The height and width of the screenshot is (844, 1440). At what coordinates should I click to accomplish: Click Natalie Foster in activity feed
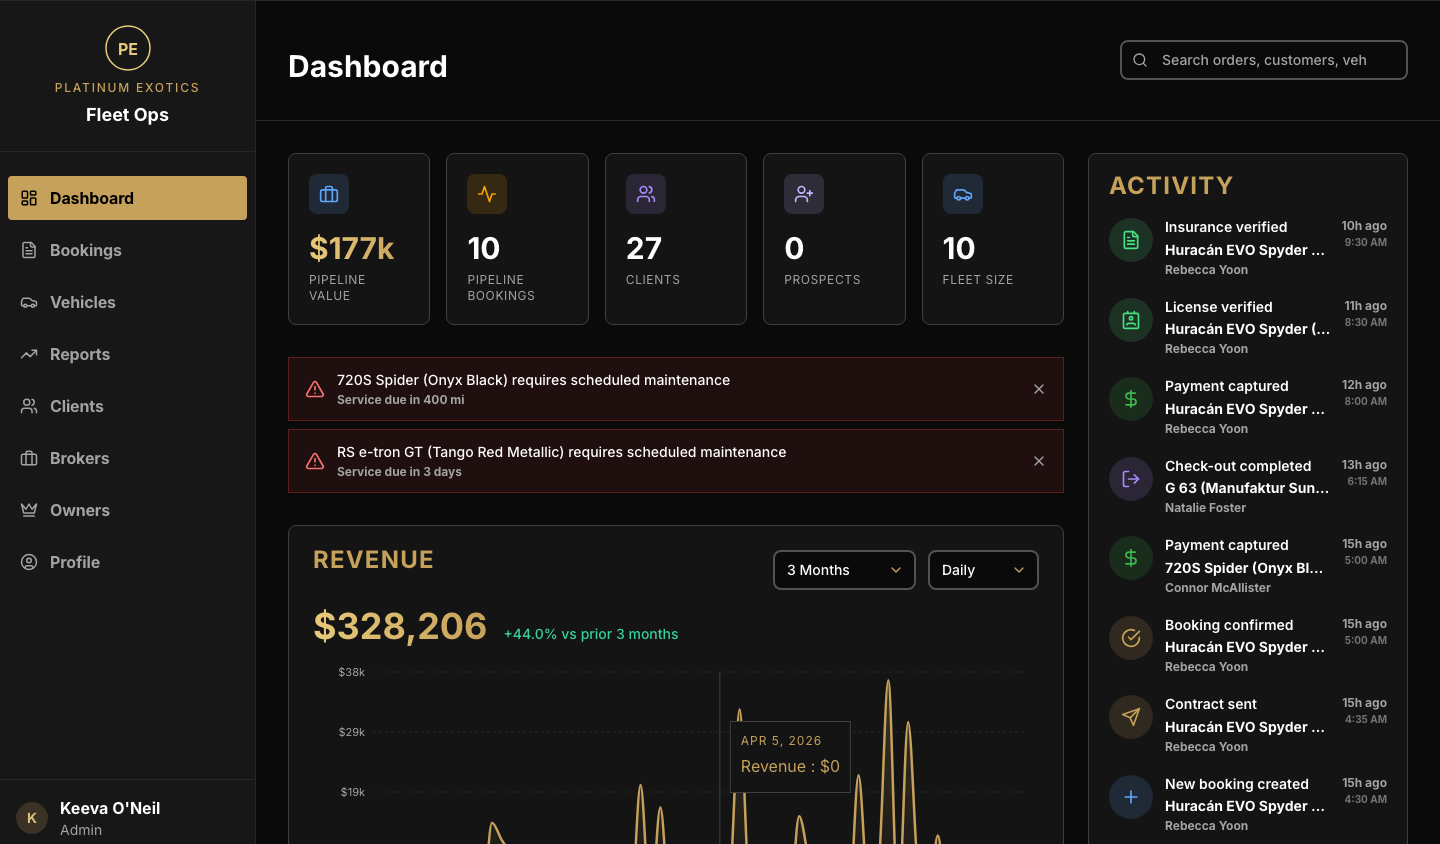click(1205, 508)
